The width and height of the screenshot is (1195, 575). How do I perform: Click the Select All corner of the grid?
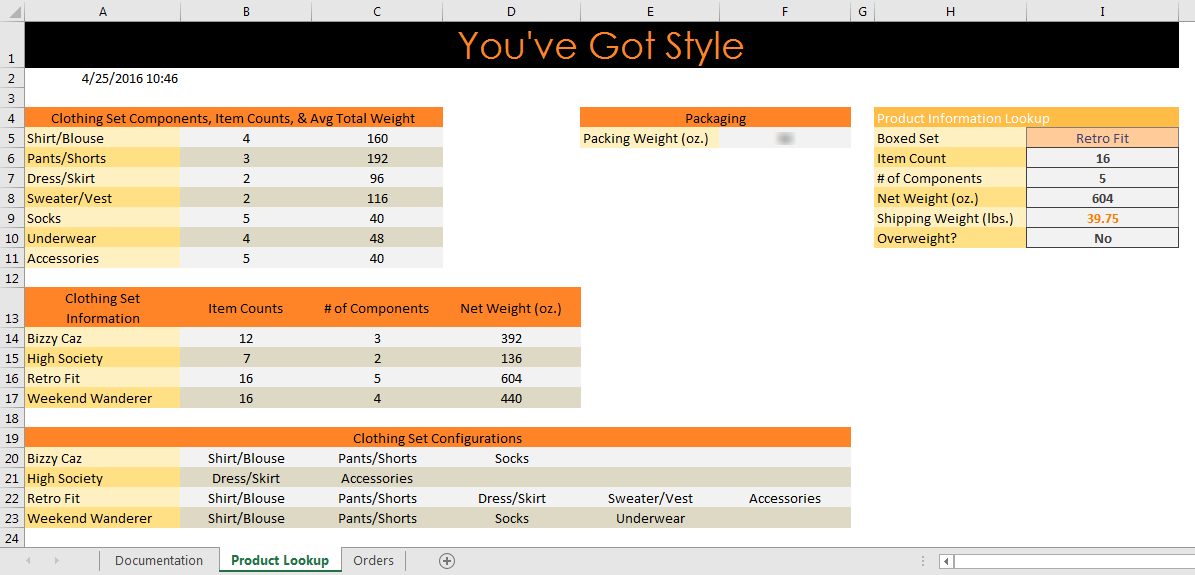click(12, 11)
